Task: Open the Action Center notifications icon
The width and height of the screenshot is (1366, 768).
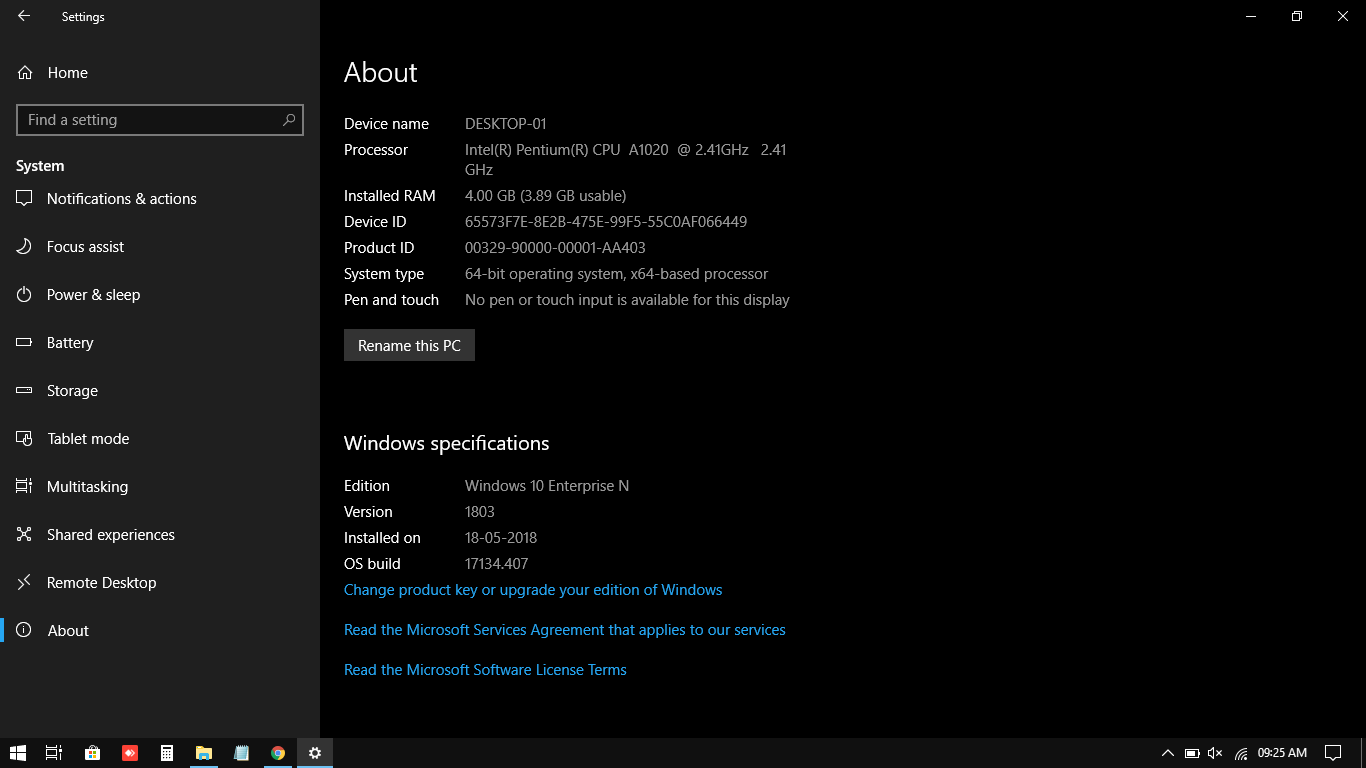Action: [x=1333, y=753]
